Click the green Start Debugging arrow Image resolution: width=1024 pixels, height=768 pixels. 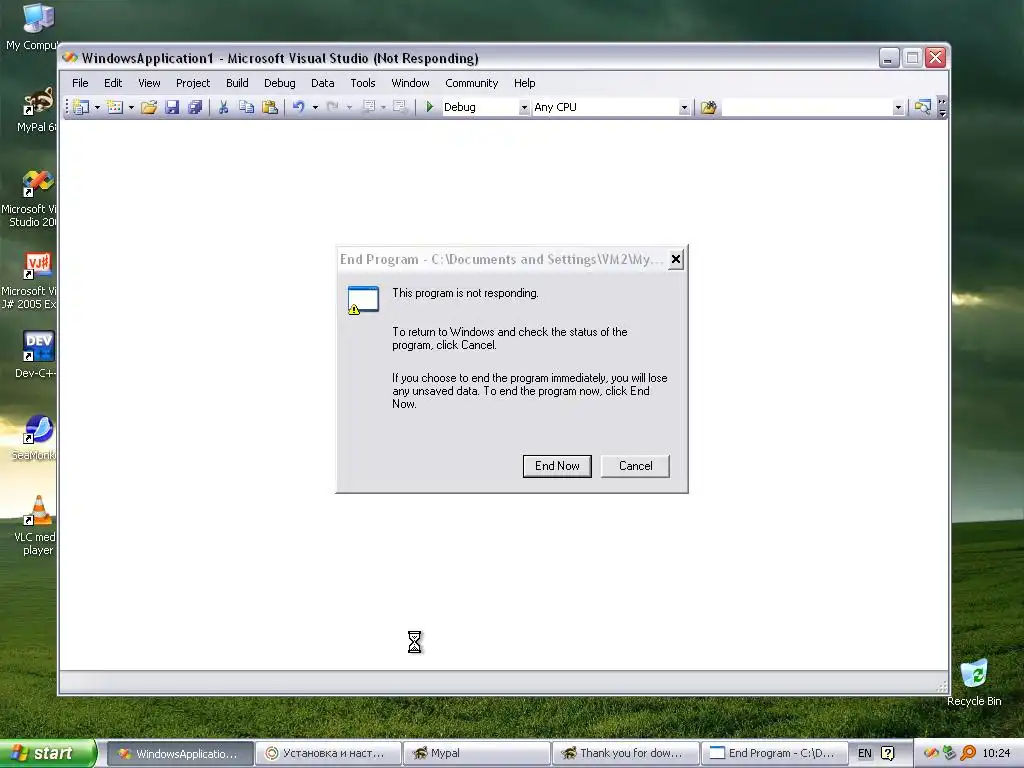(x=430, y=106)
